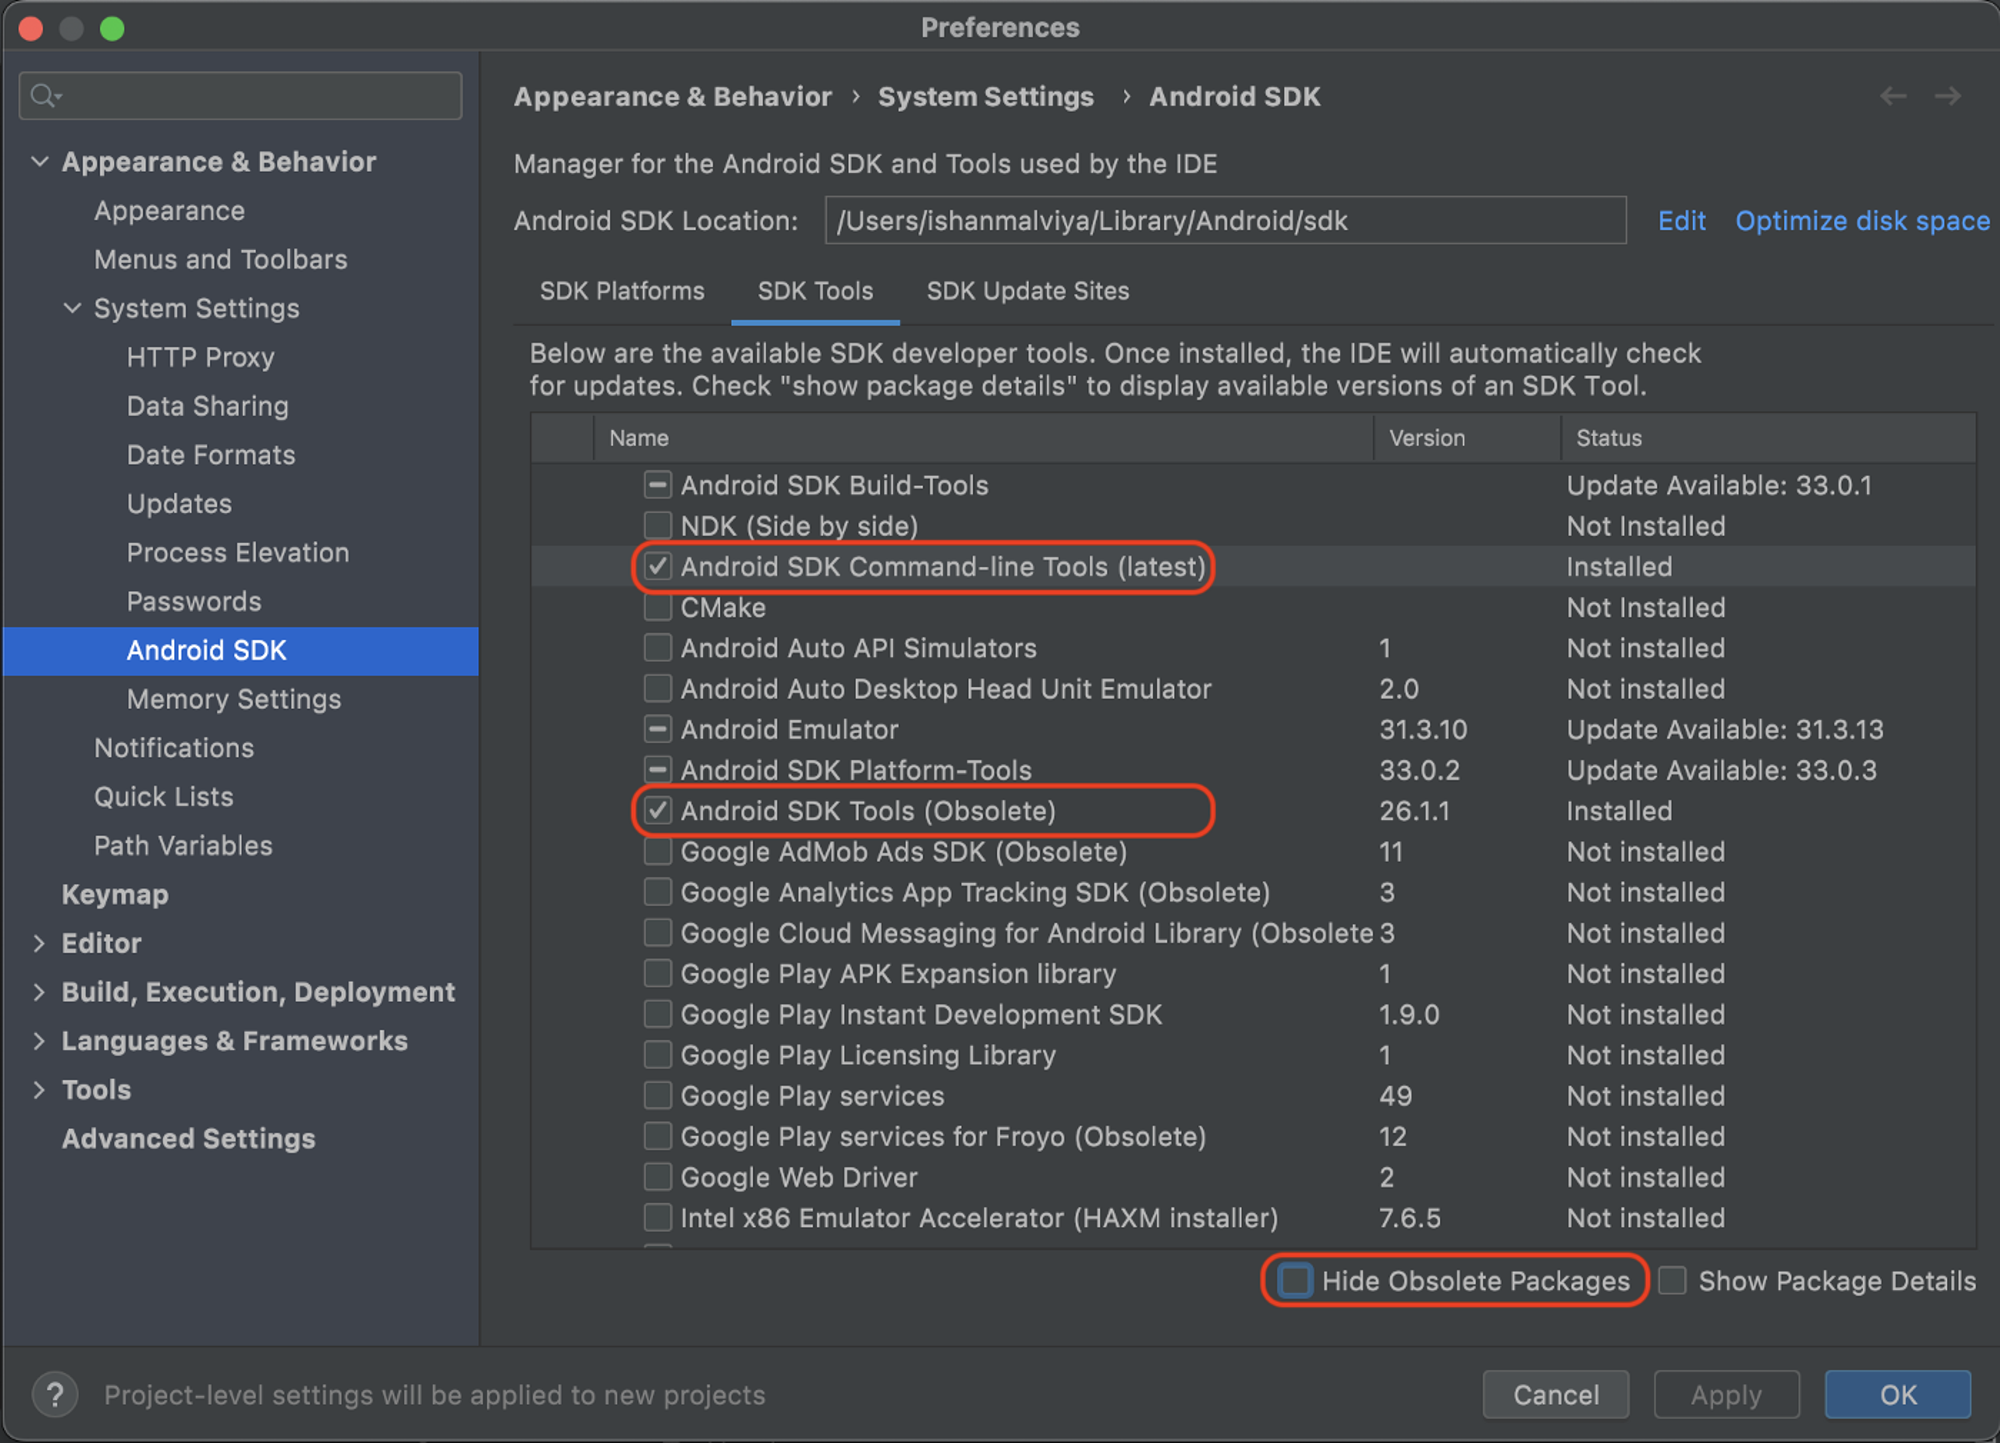Open Memory Settings page
The height and width of the screenshot is (1443, 2000).
tap(234, 700)
